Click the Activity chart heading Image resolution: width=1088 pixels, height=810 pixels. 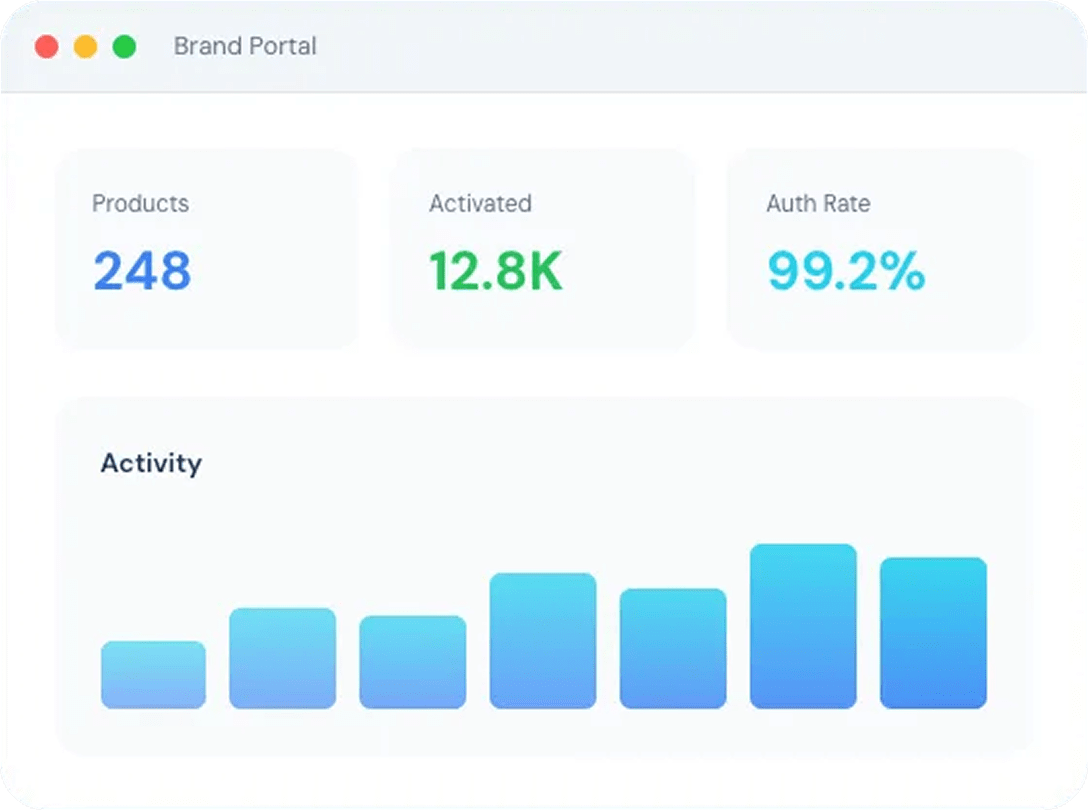(x=151, y=463)
